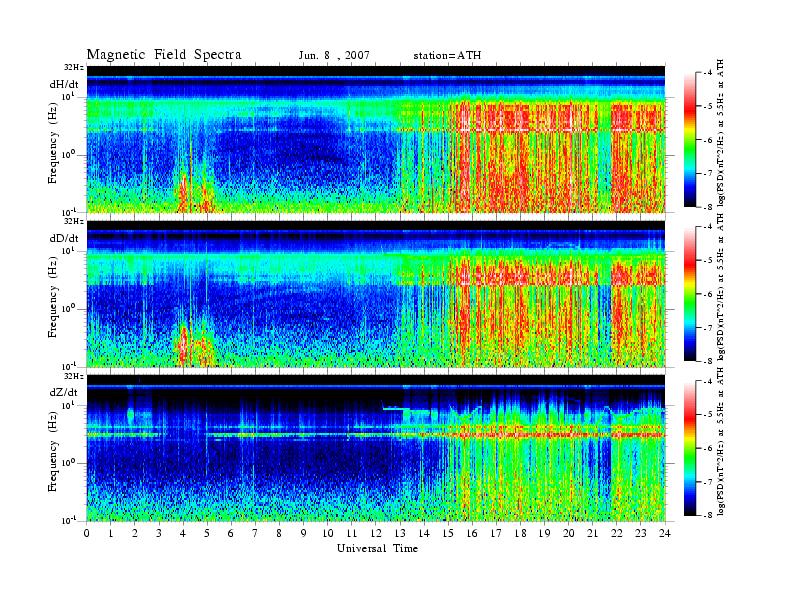
Task: Select the "dD/dt" panel label
Action: 64,238
